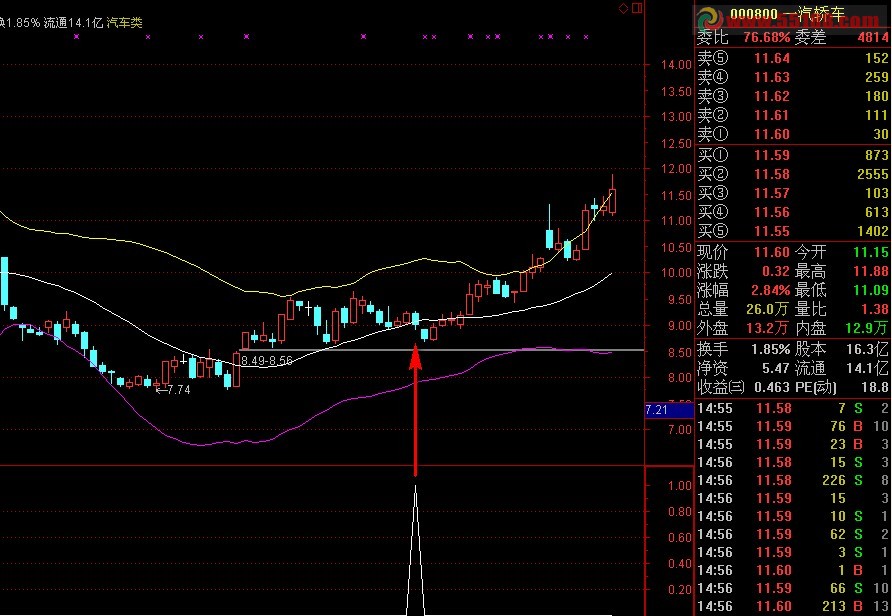Click the white signal spike in indicator panel

415,550
